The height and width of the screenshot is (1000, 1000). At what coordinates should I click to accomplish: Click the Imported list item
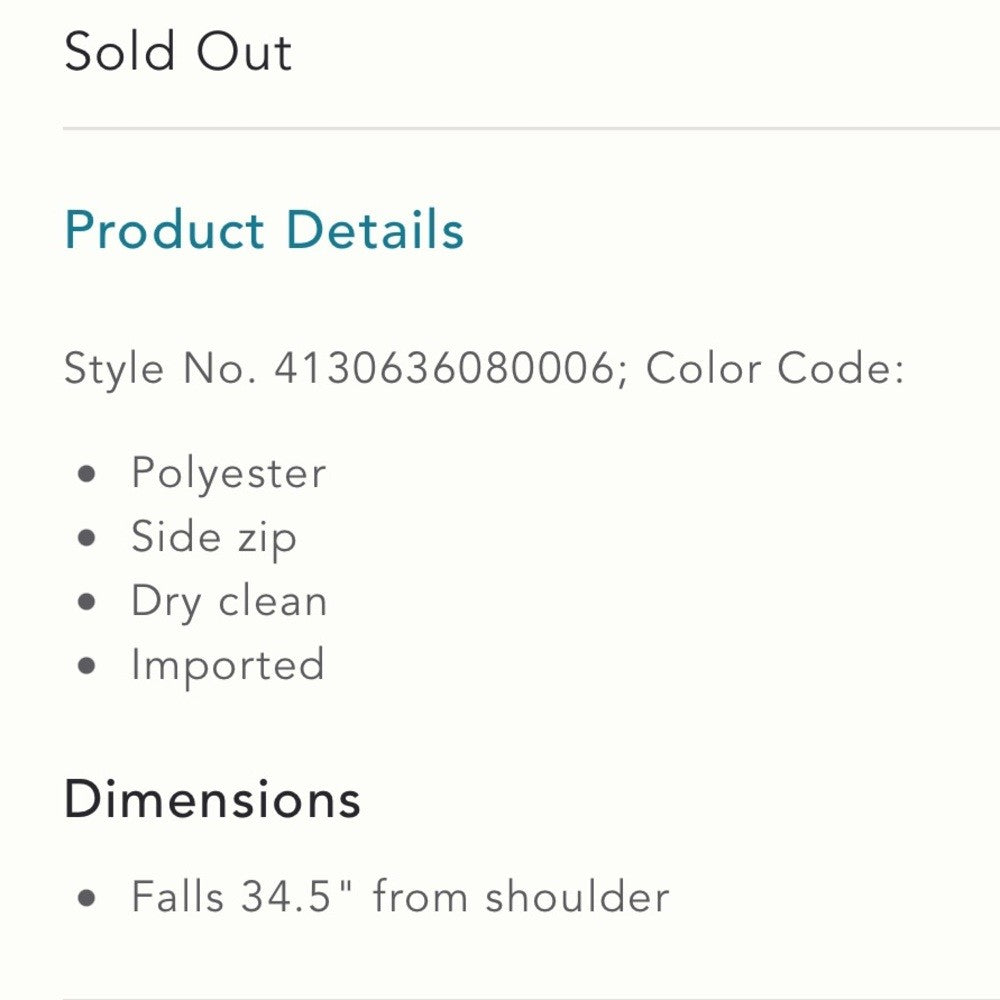pyautogui.click(x=227, y=666)
